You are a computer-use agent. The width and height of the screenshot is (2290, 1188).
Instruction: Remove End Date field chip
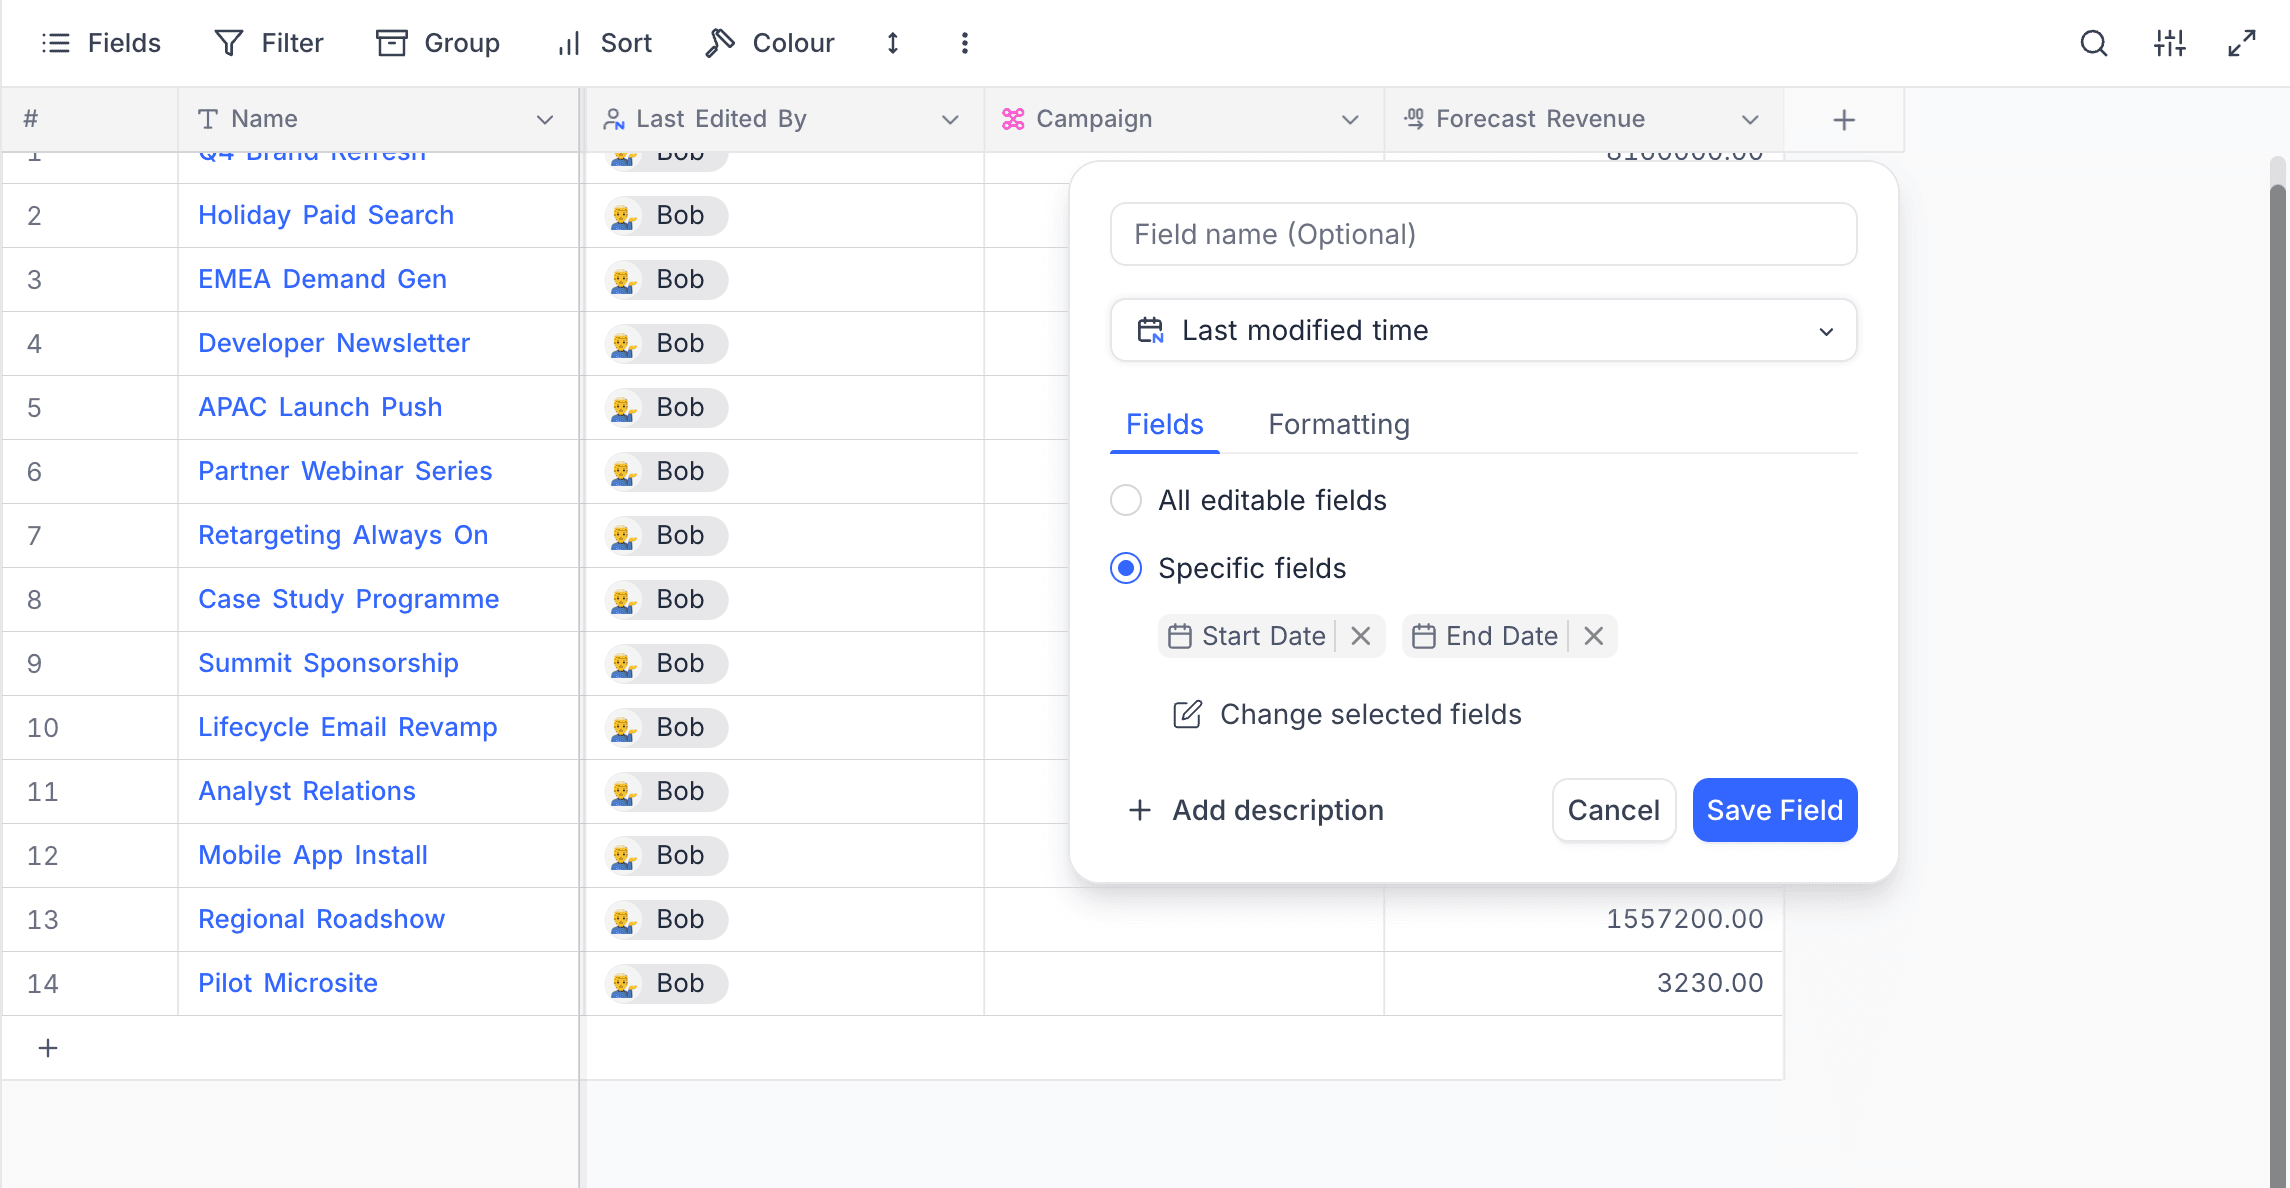(1593, 636)
